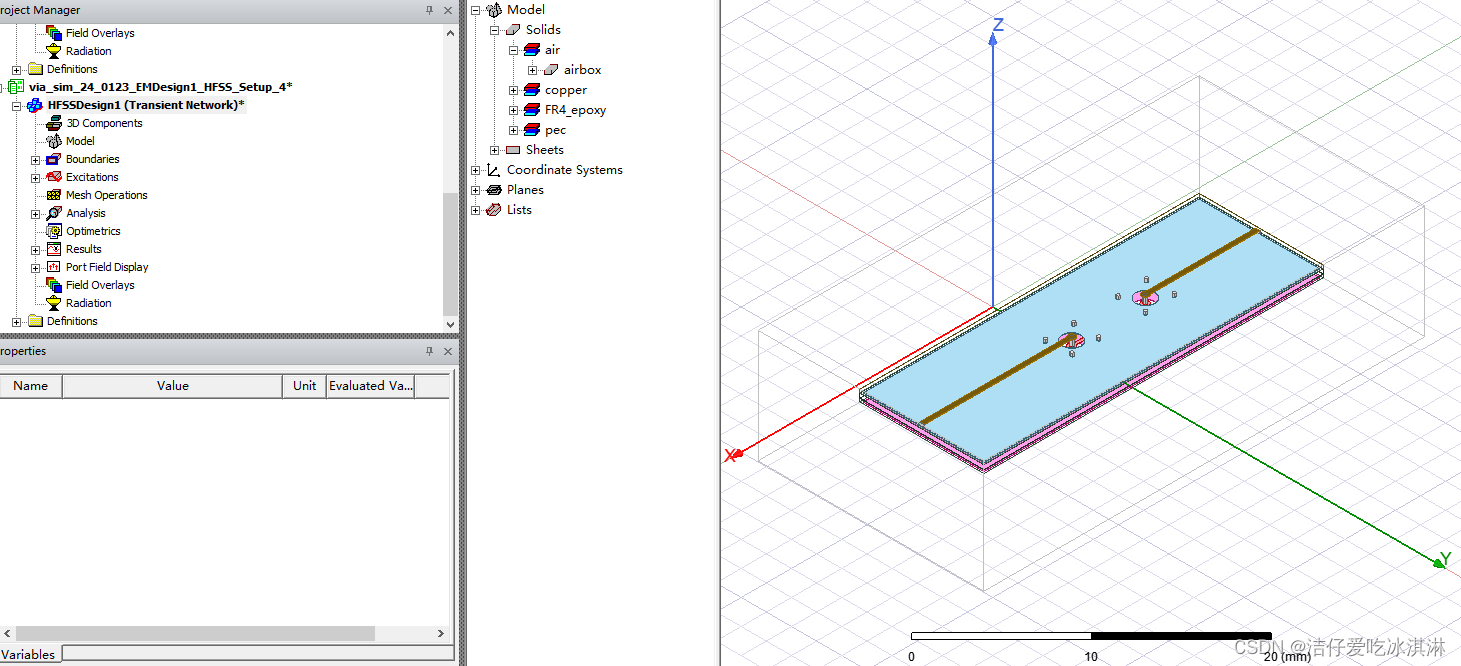Screen dimensions: 1461x666
Task: Expand the Boundaries node
Action: [36, 160]
